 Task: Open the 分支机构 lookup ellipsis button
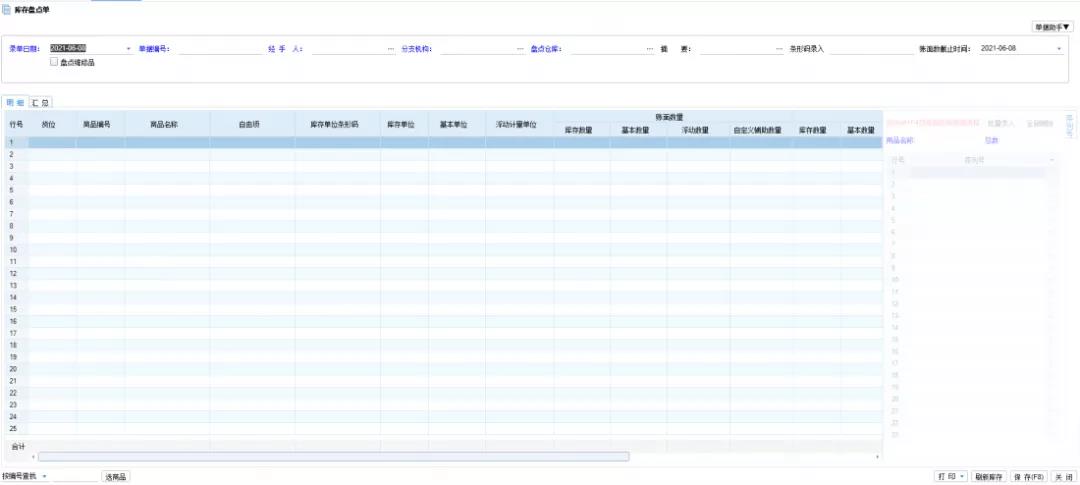tap(520, 49)
